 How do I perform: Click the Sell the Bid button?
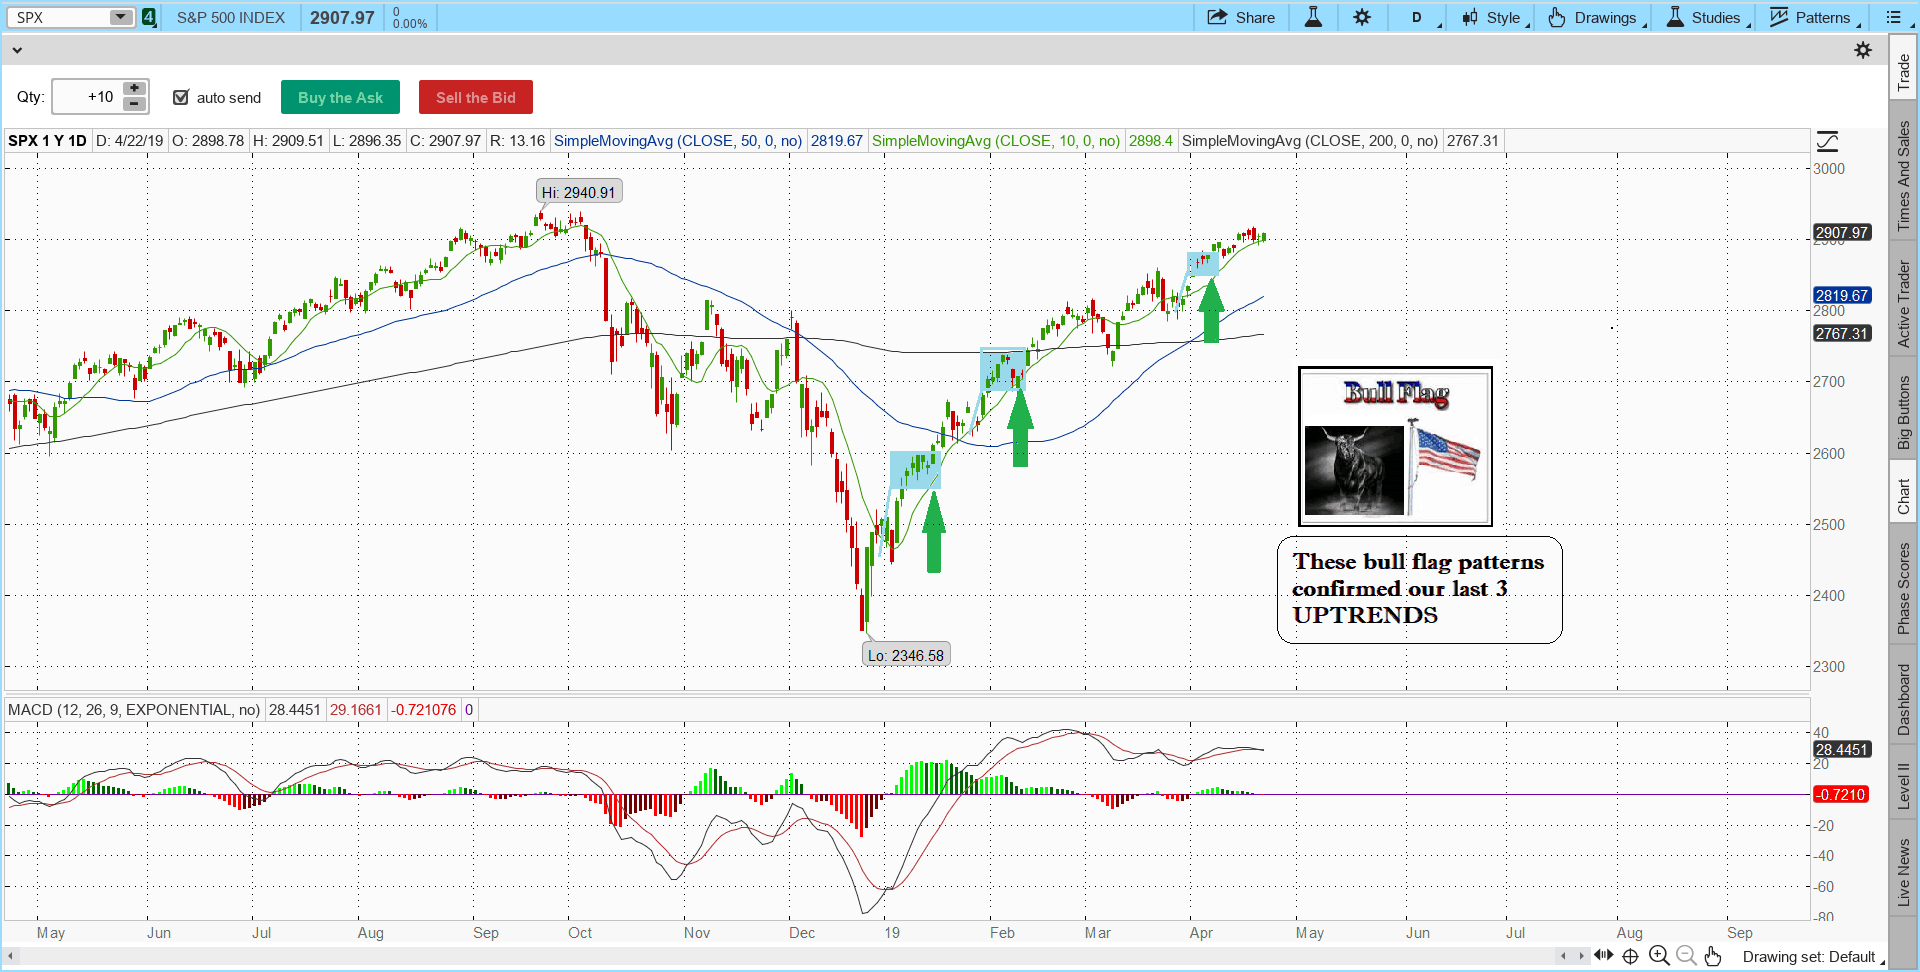[475, 97]
